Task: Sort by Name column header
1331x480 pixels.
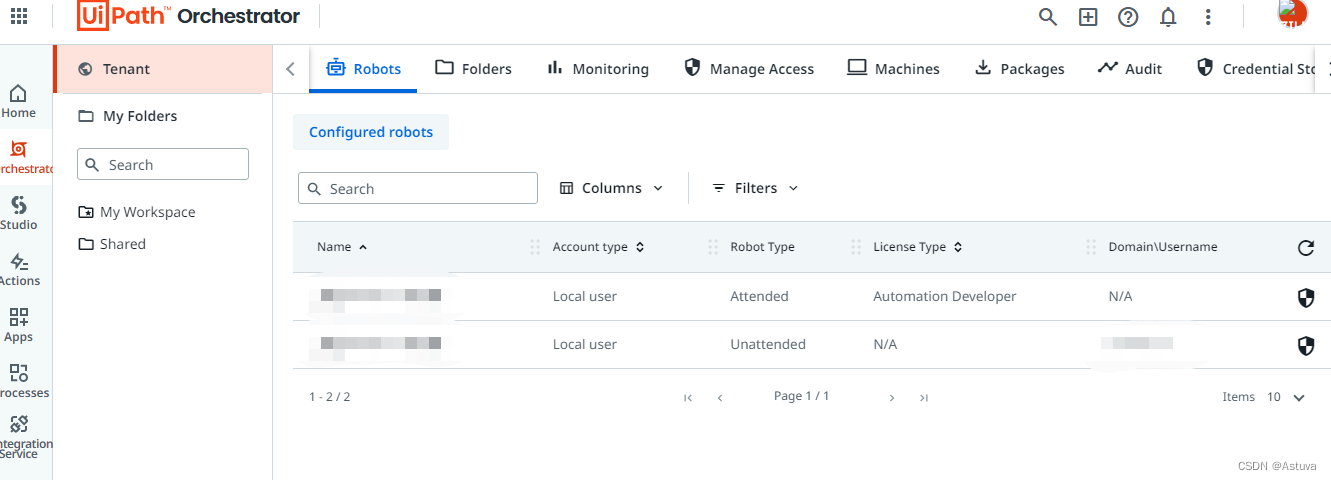Action: 342,247
